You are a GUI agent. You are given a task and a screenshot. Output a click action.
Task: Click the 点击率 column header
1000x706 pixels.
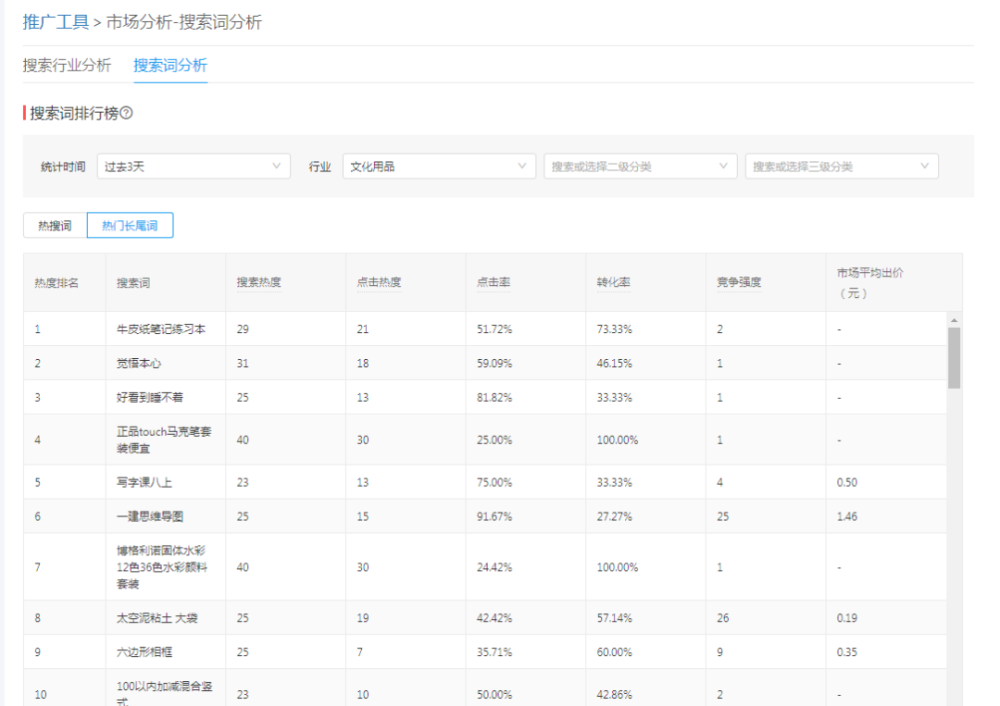pos(494,282)
